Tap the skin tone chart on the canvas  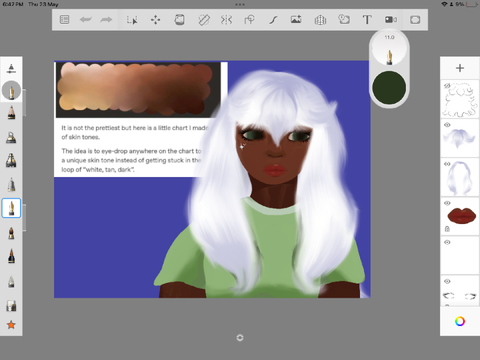[x=138, y=89]
